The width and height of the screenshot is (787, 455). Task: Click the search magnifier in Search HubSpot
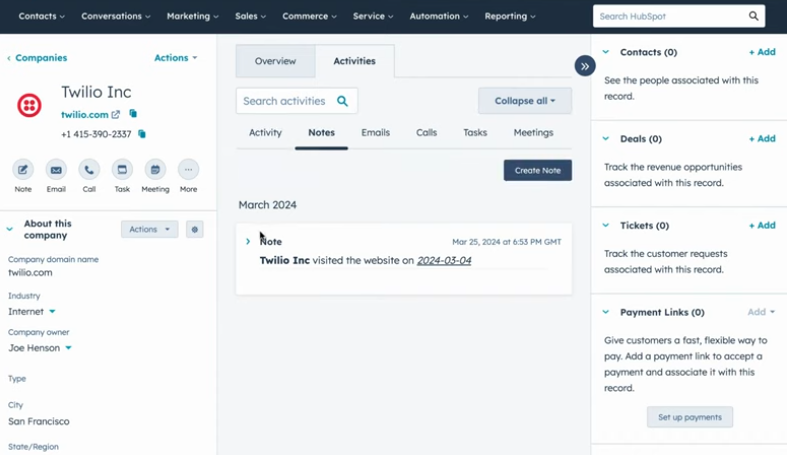(x=753, y=16)
